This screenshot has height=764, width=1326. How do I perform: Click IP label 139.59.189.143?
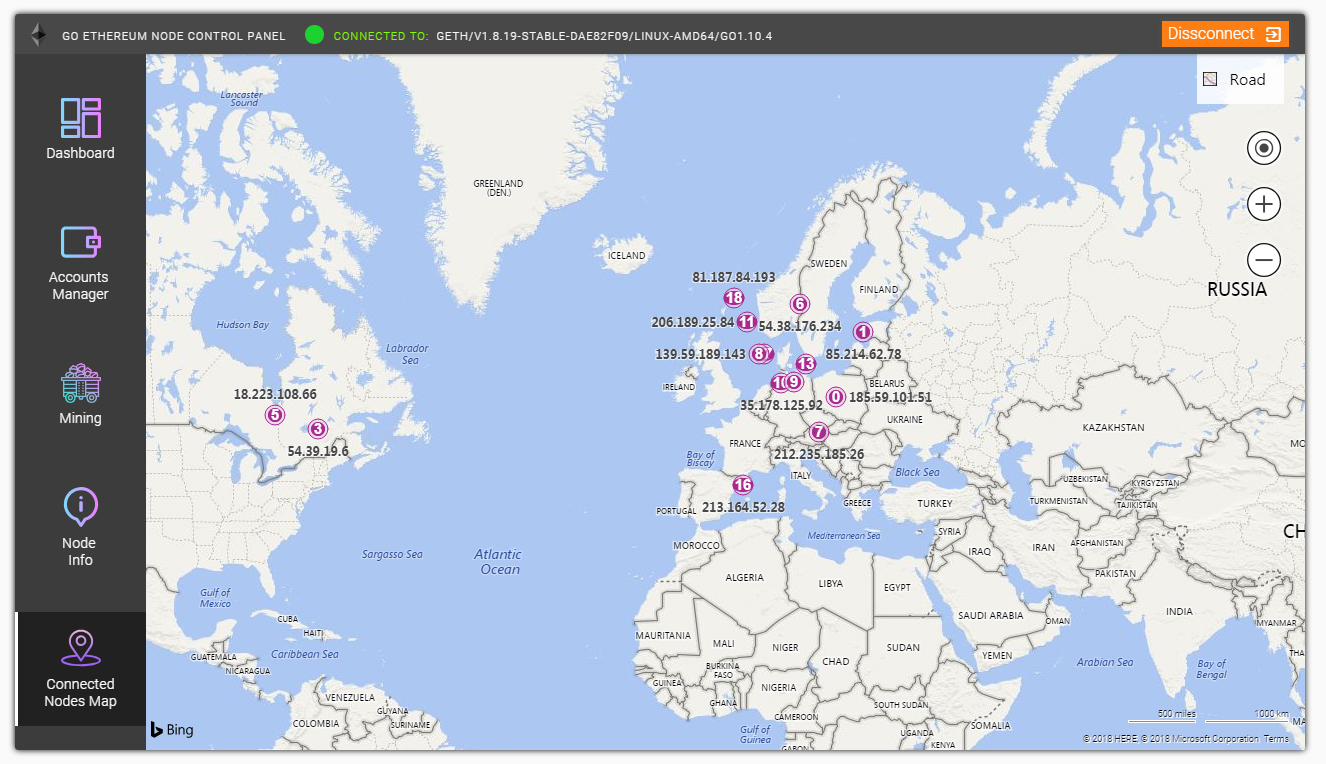[701, 354]
